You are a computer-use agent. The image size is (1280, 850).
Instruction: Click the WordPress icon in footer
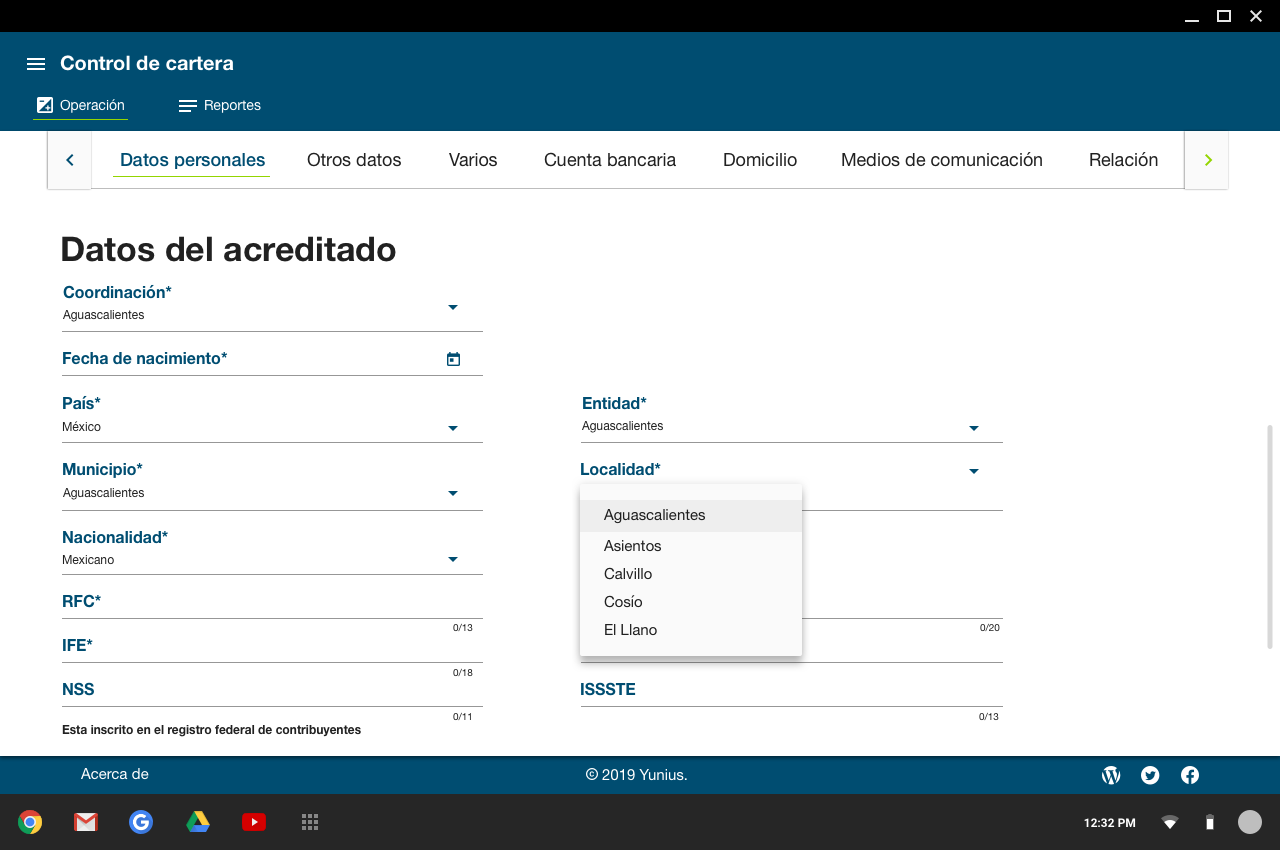click(x=1111, y=775)
